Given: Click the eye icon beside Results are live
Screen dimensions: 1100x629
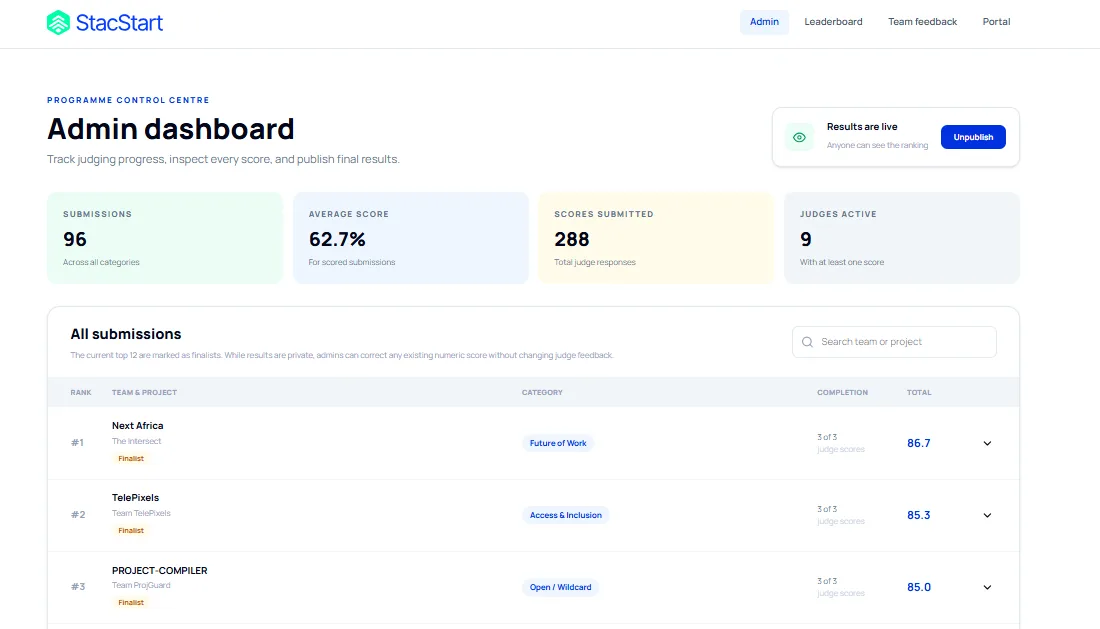Looking at the screenshot, I should [x=799, y=137].
